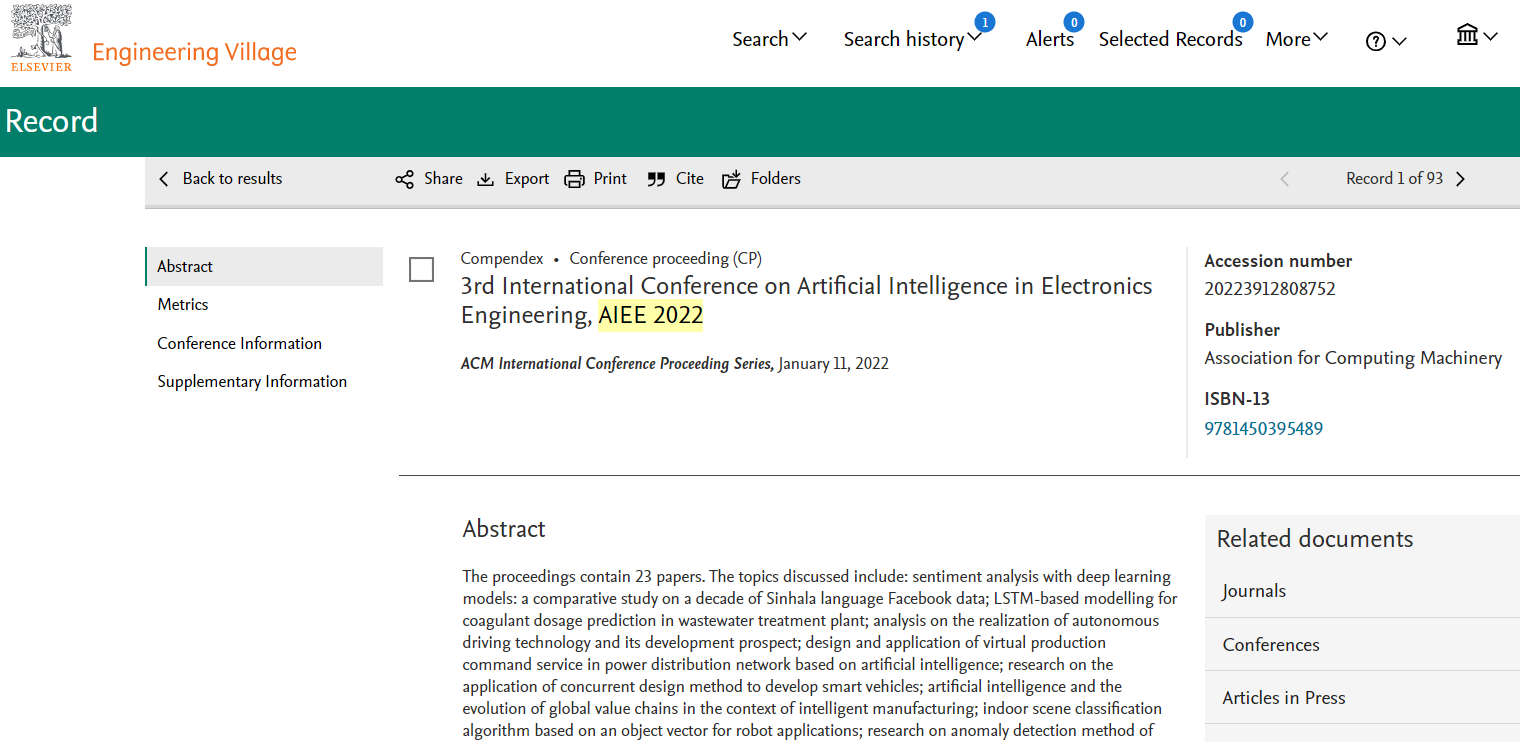This screenshot has width=1520, height=742.
Task: Click ACM International Conference Proceeding Series
Action: (x=617, y=364)
